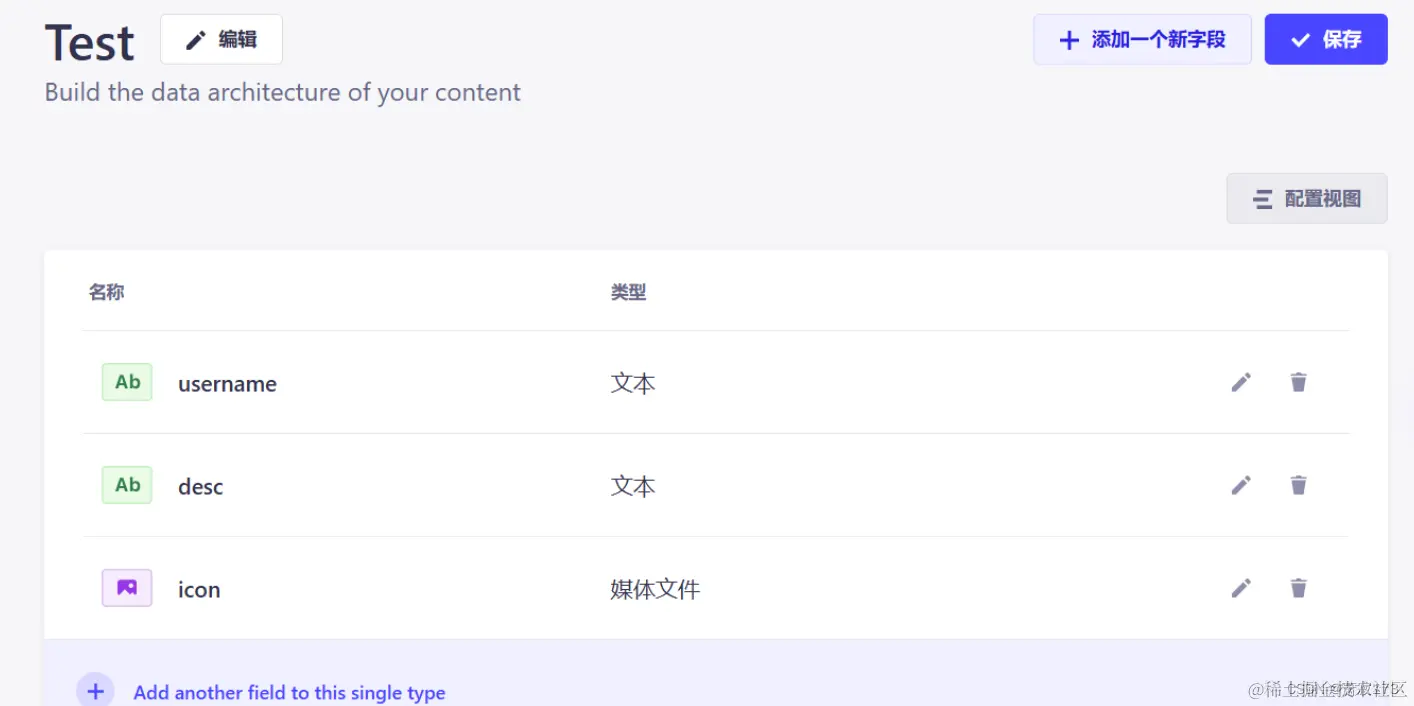The height and width of the screenshot is (706, 1414).
Task: Click the pencil edit icon for username field
Action: tap(1241, 382)
